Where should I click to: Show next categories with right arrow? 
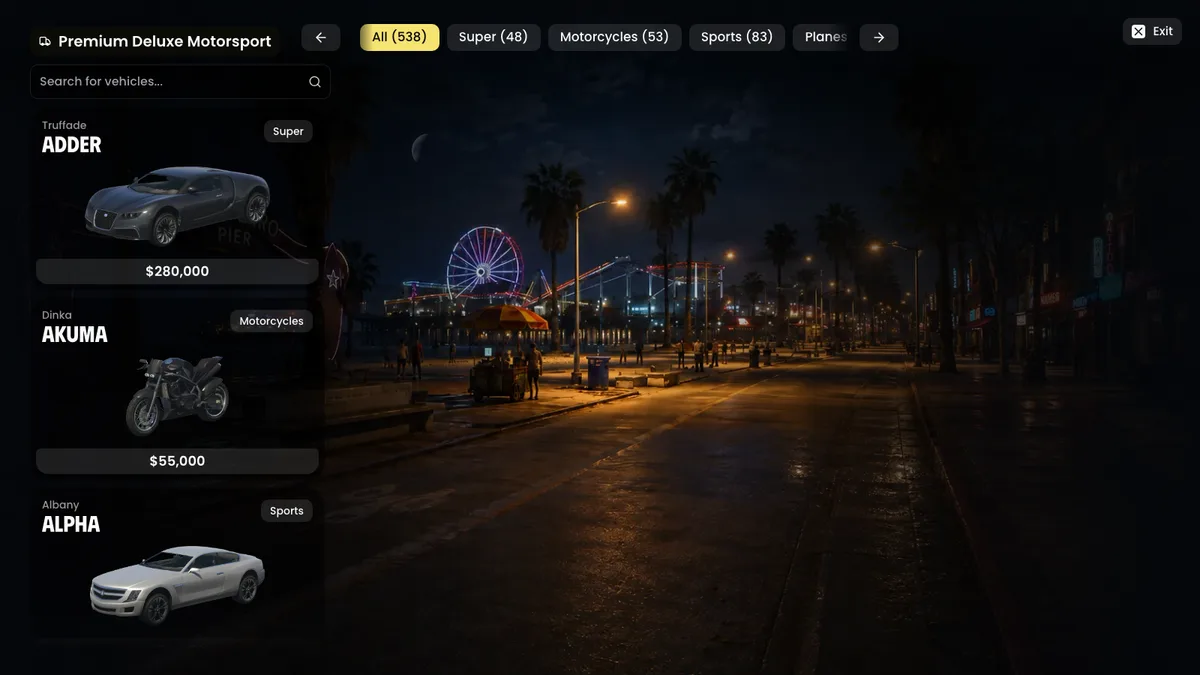(879, 38)
